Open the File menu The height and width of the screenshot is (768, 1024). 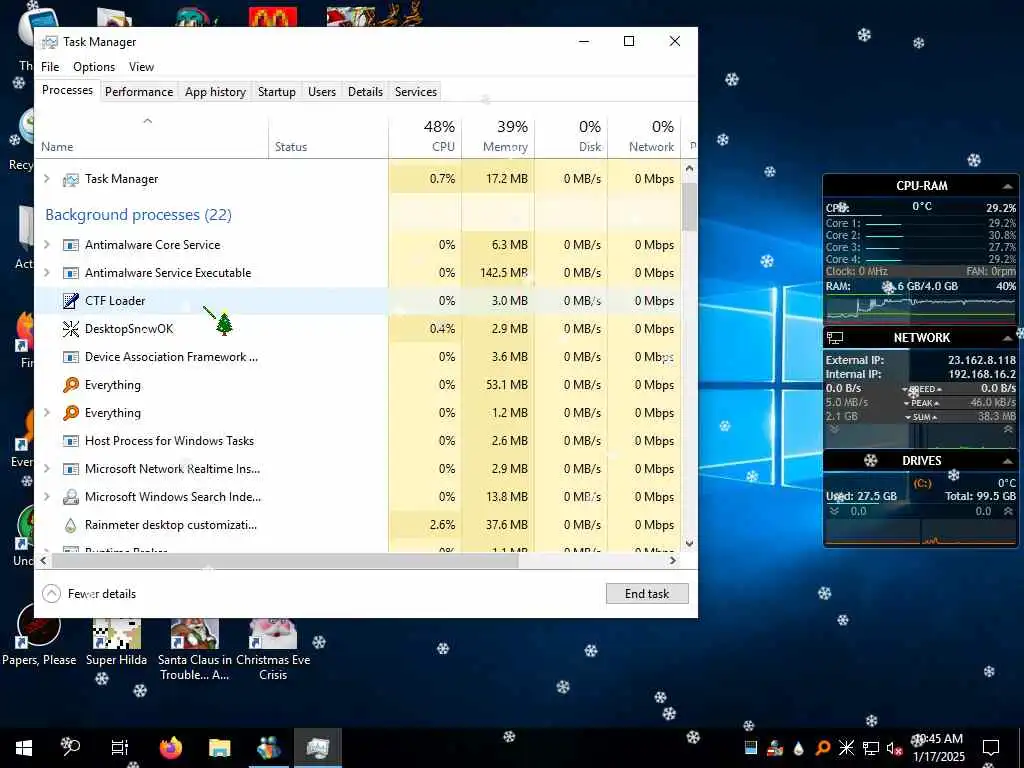50,67
